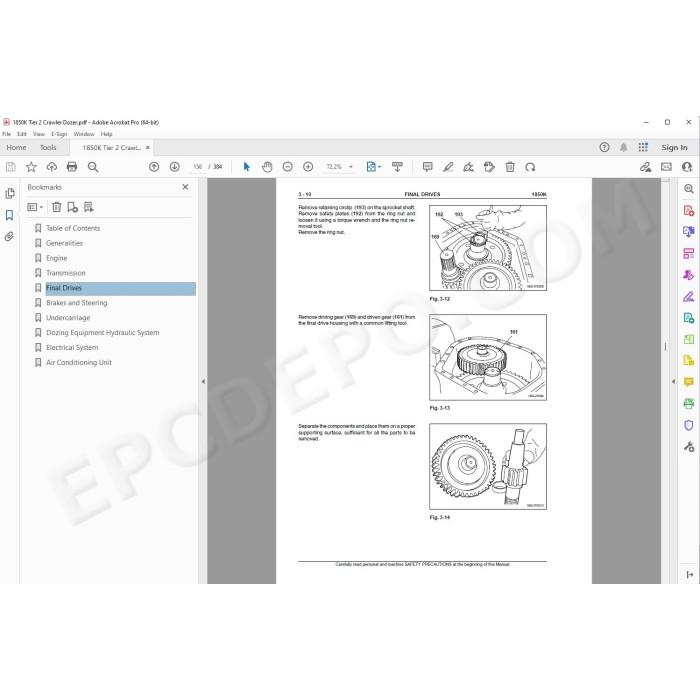Go to the Undercarriage bookmark
The image size is (700, 700).
pyautogui.click(x=68, y=318)
